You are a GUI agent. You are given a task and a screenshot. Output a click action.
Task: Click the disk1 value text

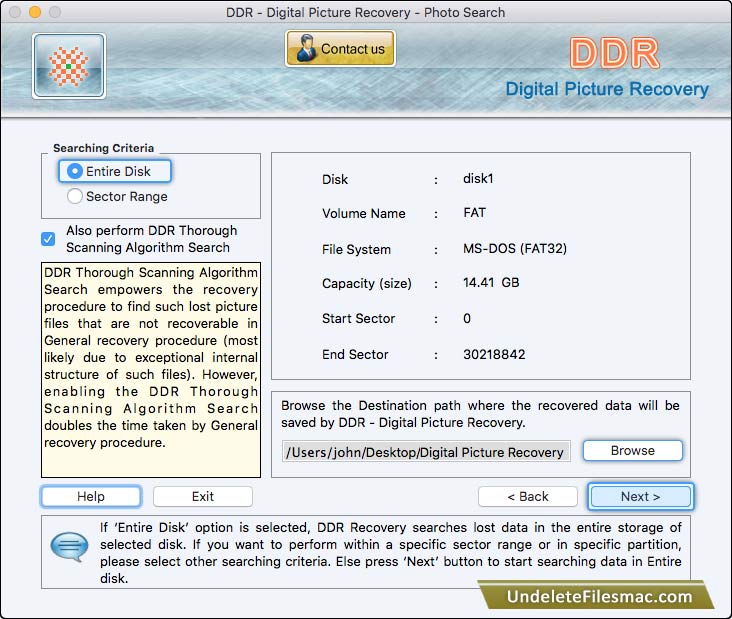point(478,179)
